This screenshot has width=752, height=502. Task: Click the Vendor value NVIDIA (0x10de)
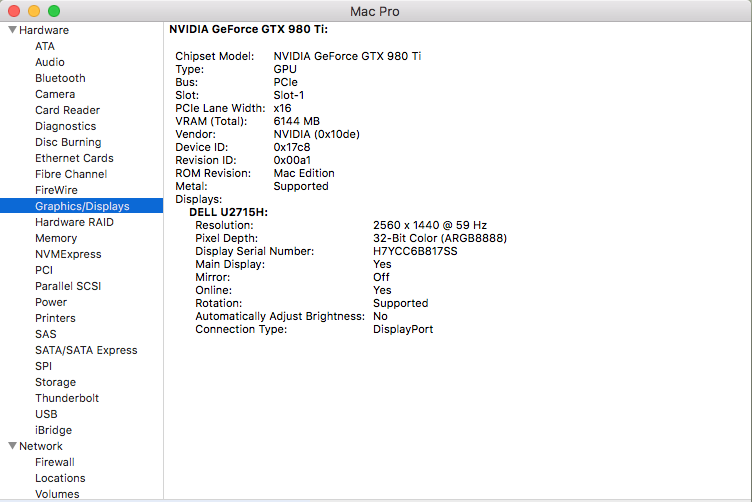pos(317,134)
